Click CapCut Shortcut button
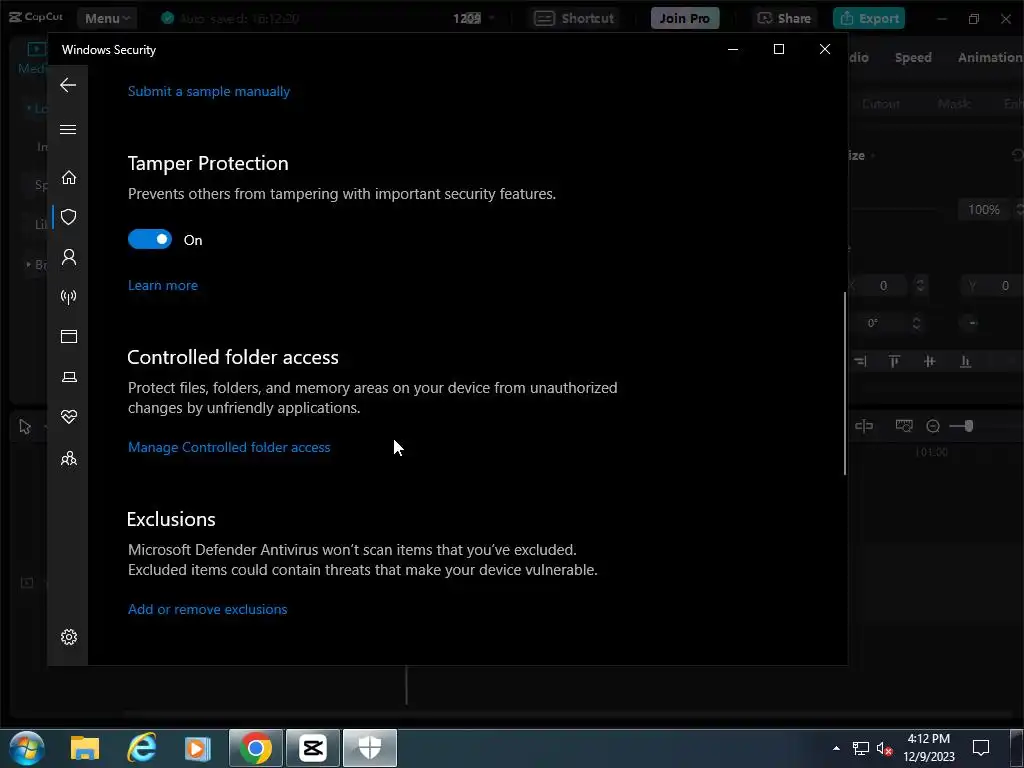 pos(574,18)
